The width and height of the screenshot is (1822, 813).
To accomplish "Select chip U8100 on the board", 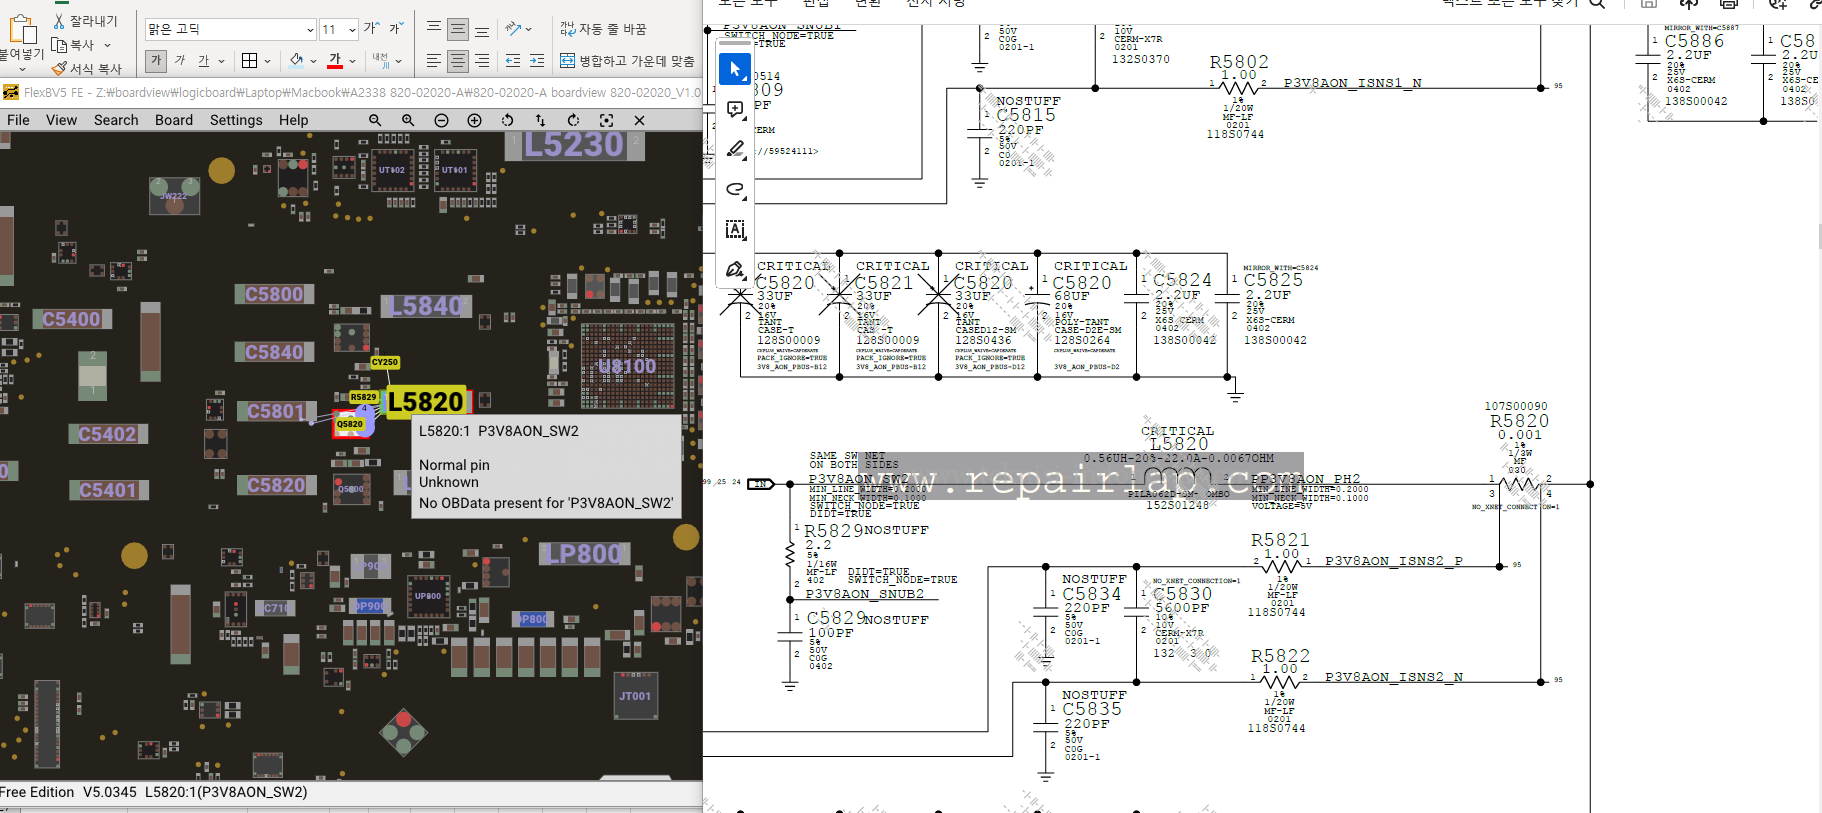I will (x=627, y=366).
